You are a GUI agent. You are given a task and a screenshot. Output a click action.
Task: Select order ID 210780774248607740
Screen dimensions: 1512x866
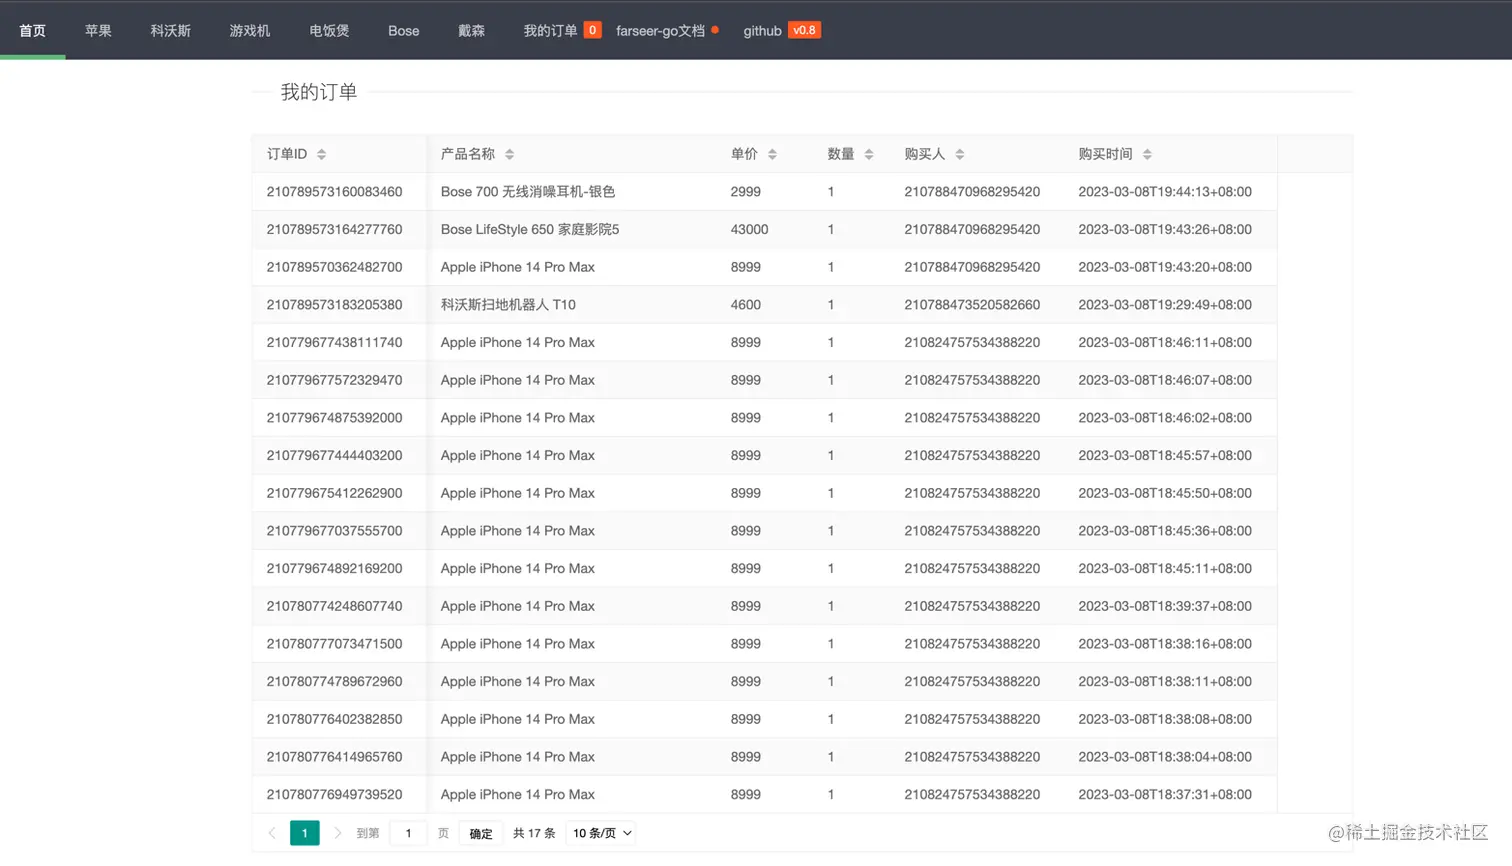click(334, 606)
